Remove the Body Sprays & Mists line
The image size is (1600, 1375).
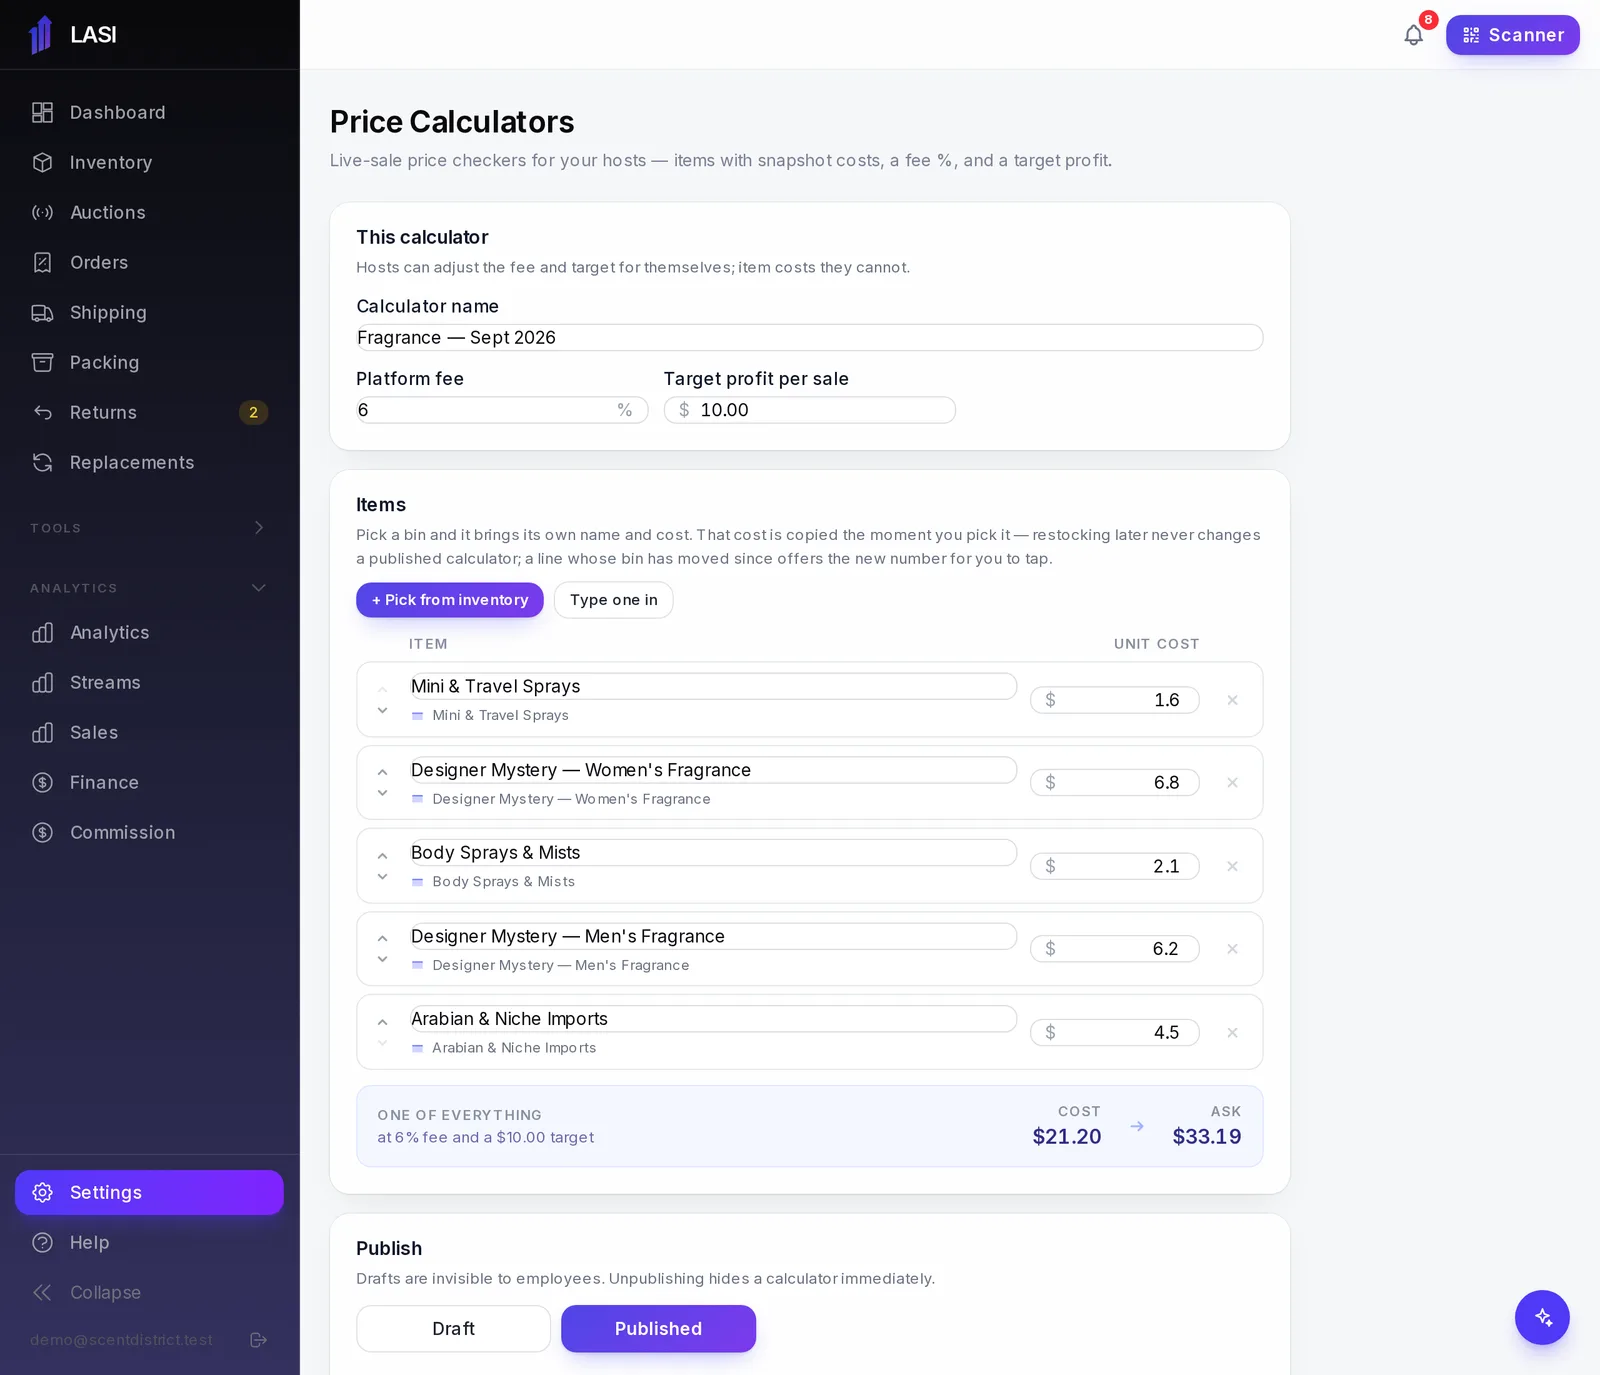pyautogui.click(x=1232, y=866)
